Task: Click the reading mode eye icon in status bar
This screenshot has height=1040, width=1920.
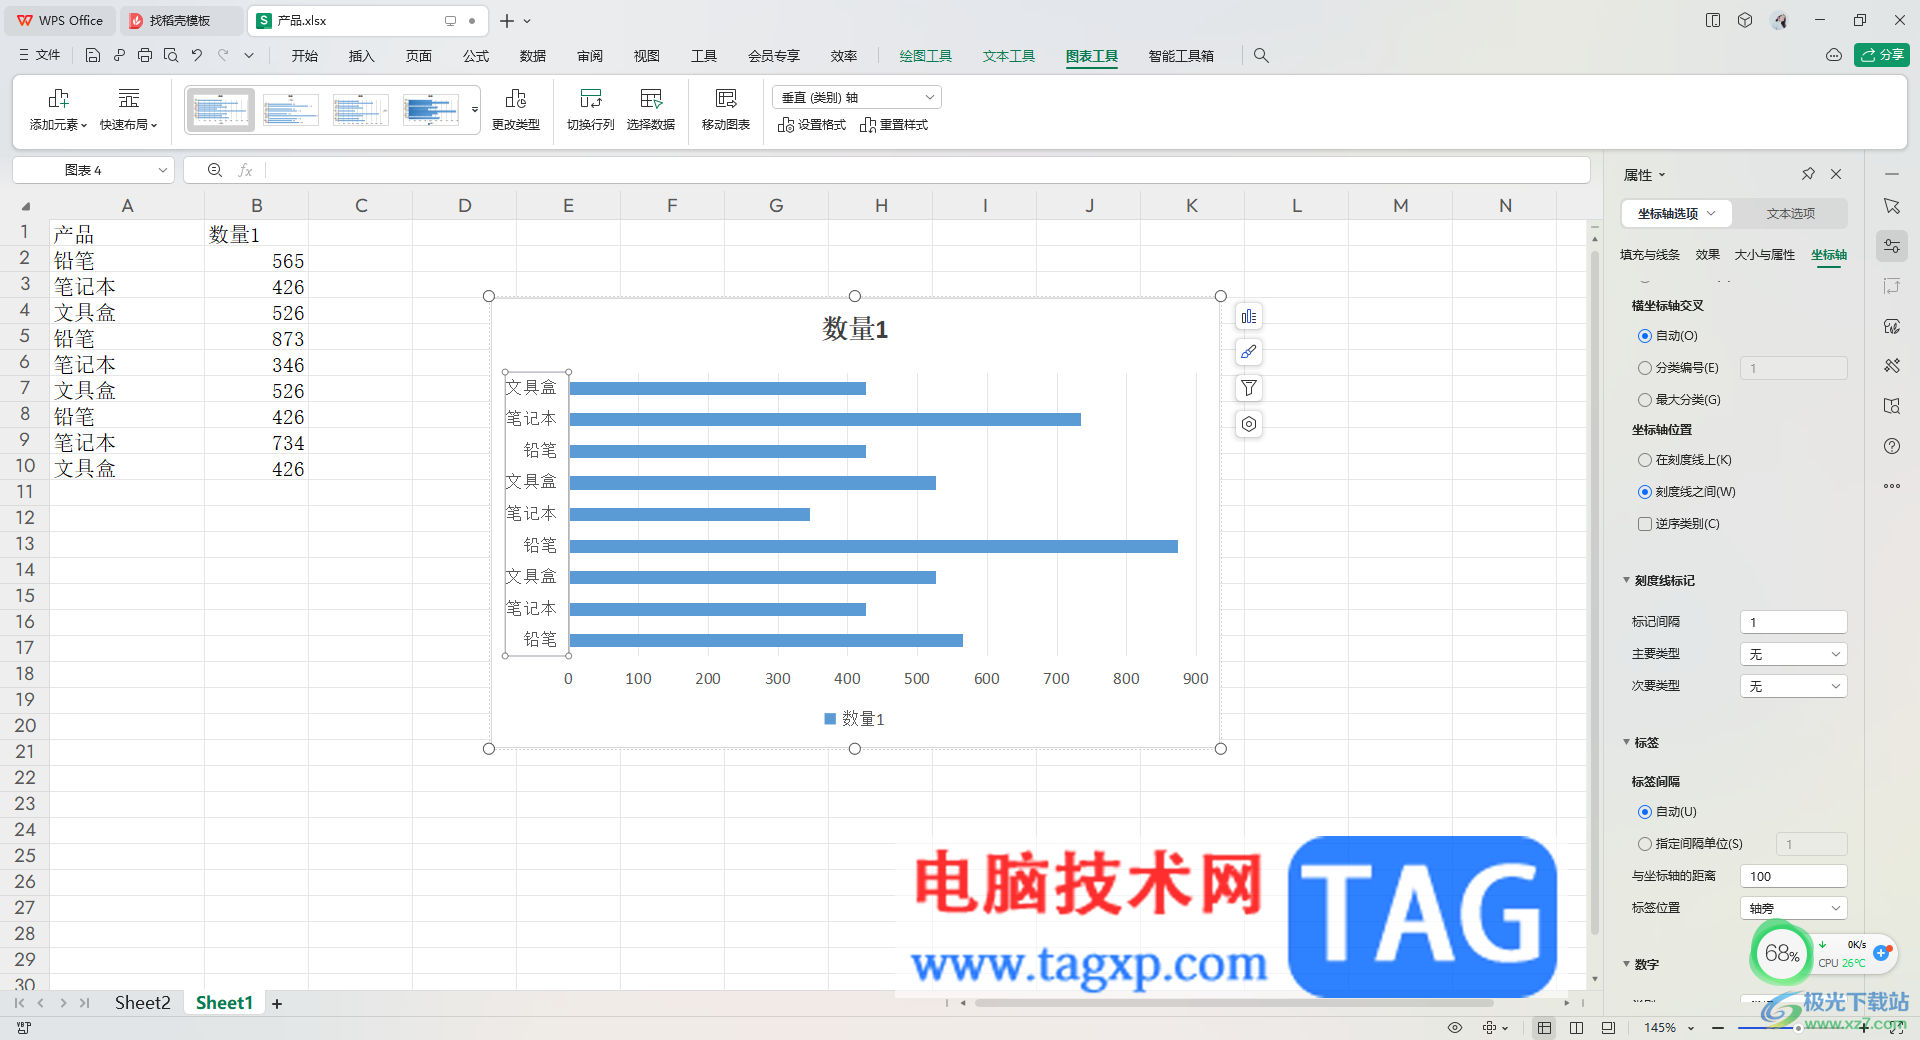Action: click(1455, 1028)
